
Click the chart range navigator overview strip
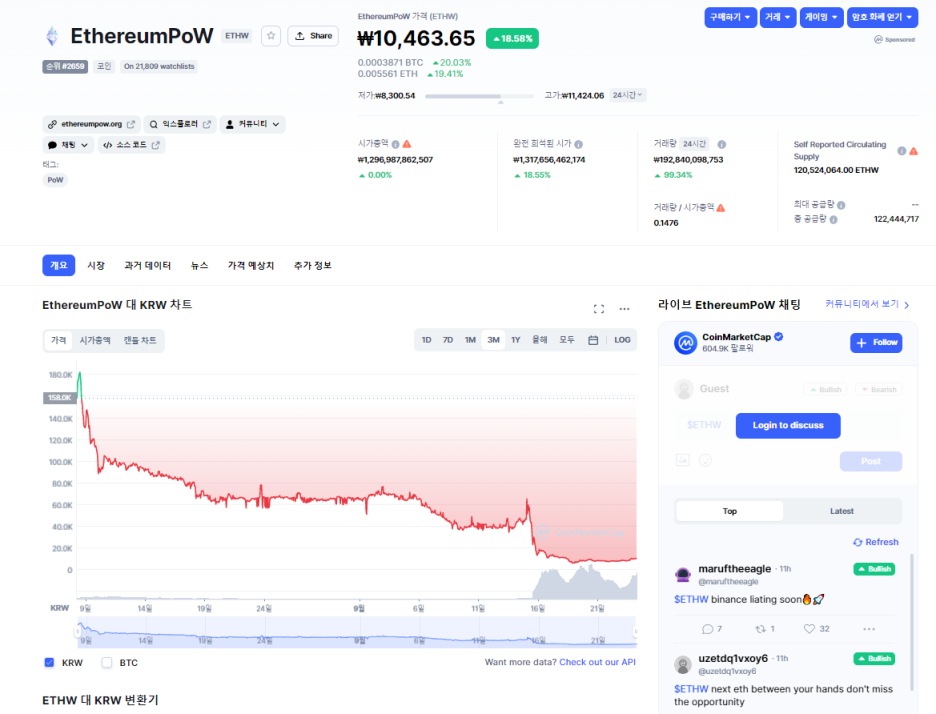pyautogui.click(x=357, y=632)
